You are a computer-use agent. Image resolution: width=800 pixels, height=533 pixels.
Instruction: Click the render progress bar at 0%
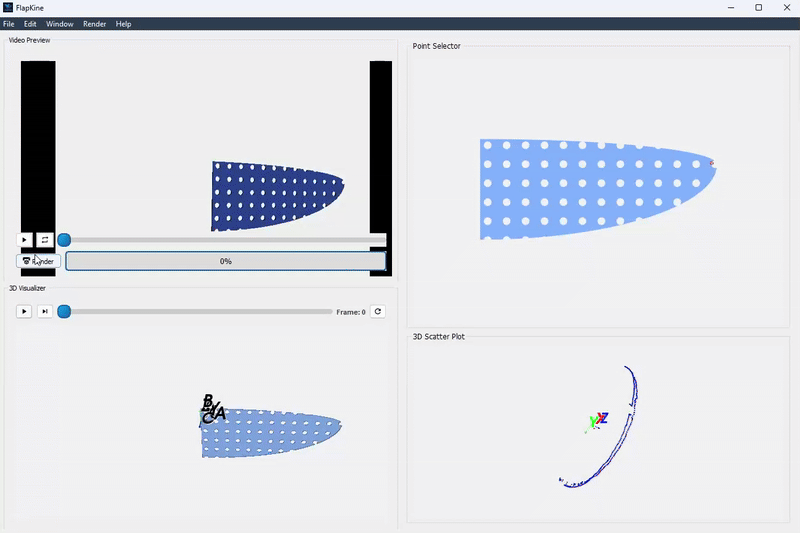(x=226, y=261)
